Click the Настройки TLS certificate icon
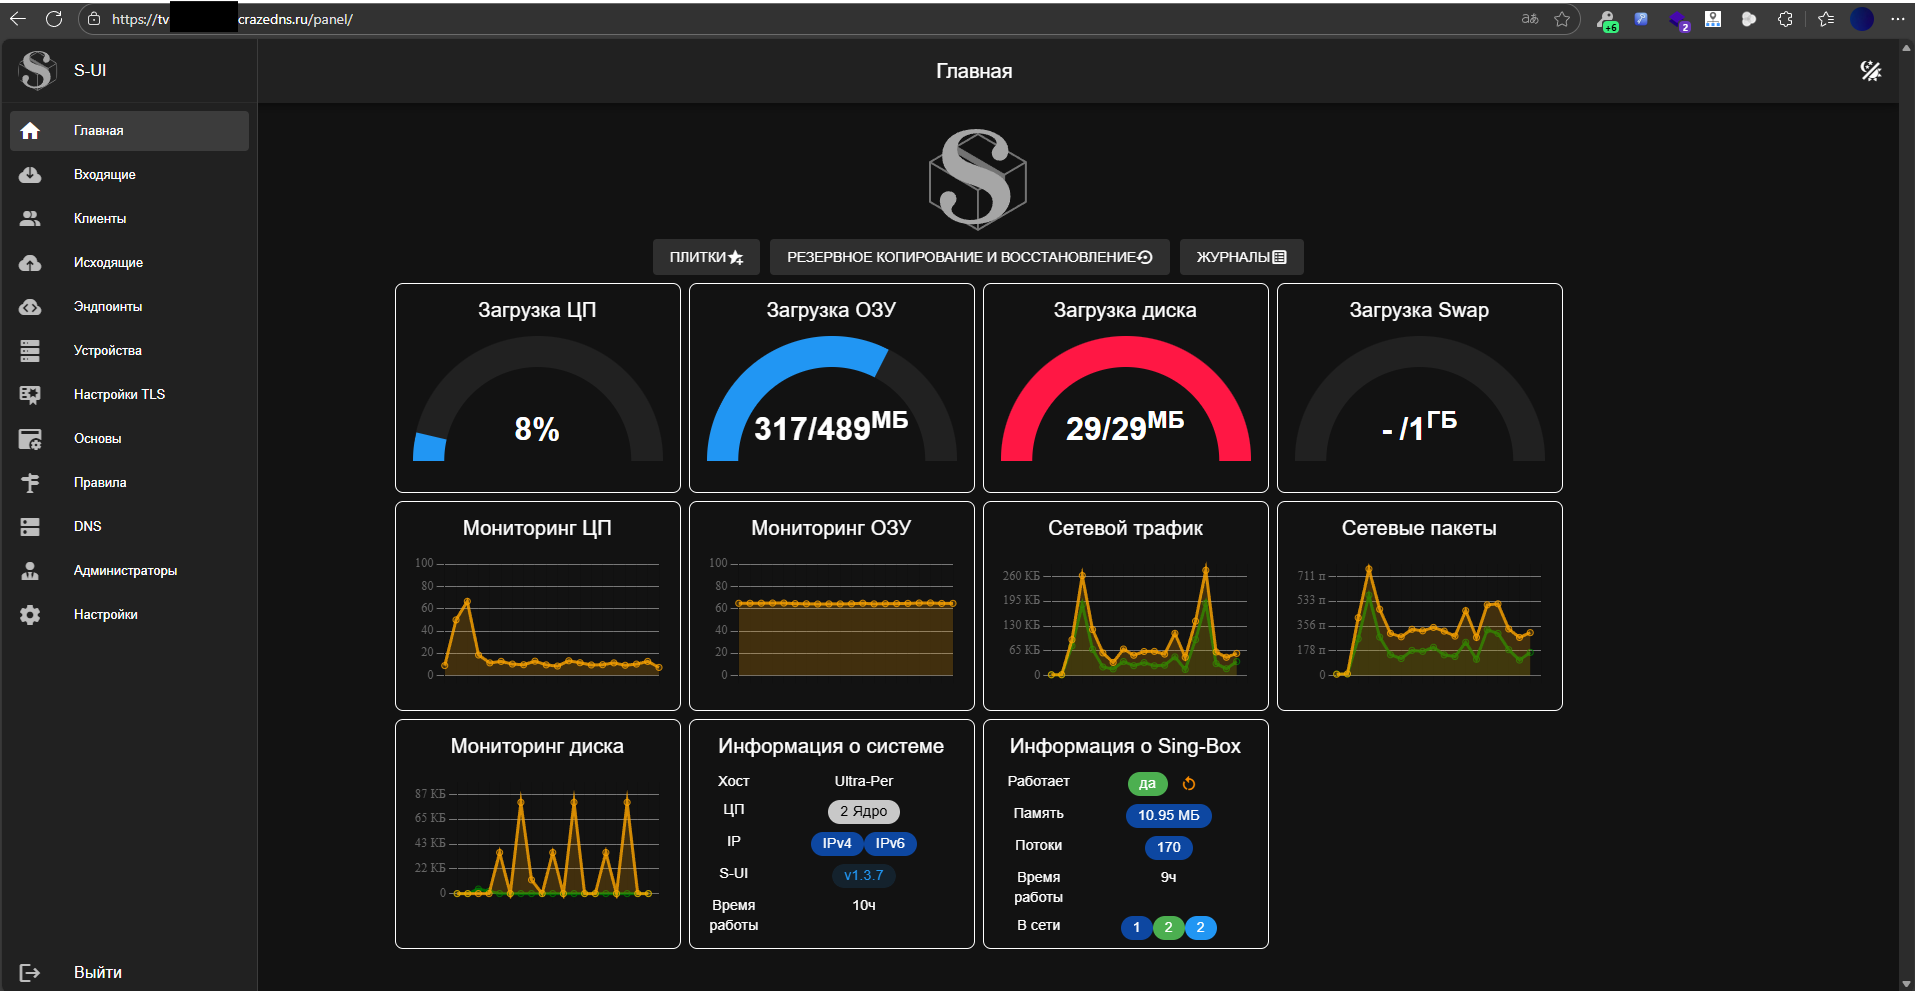 [x=30, y=395]
